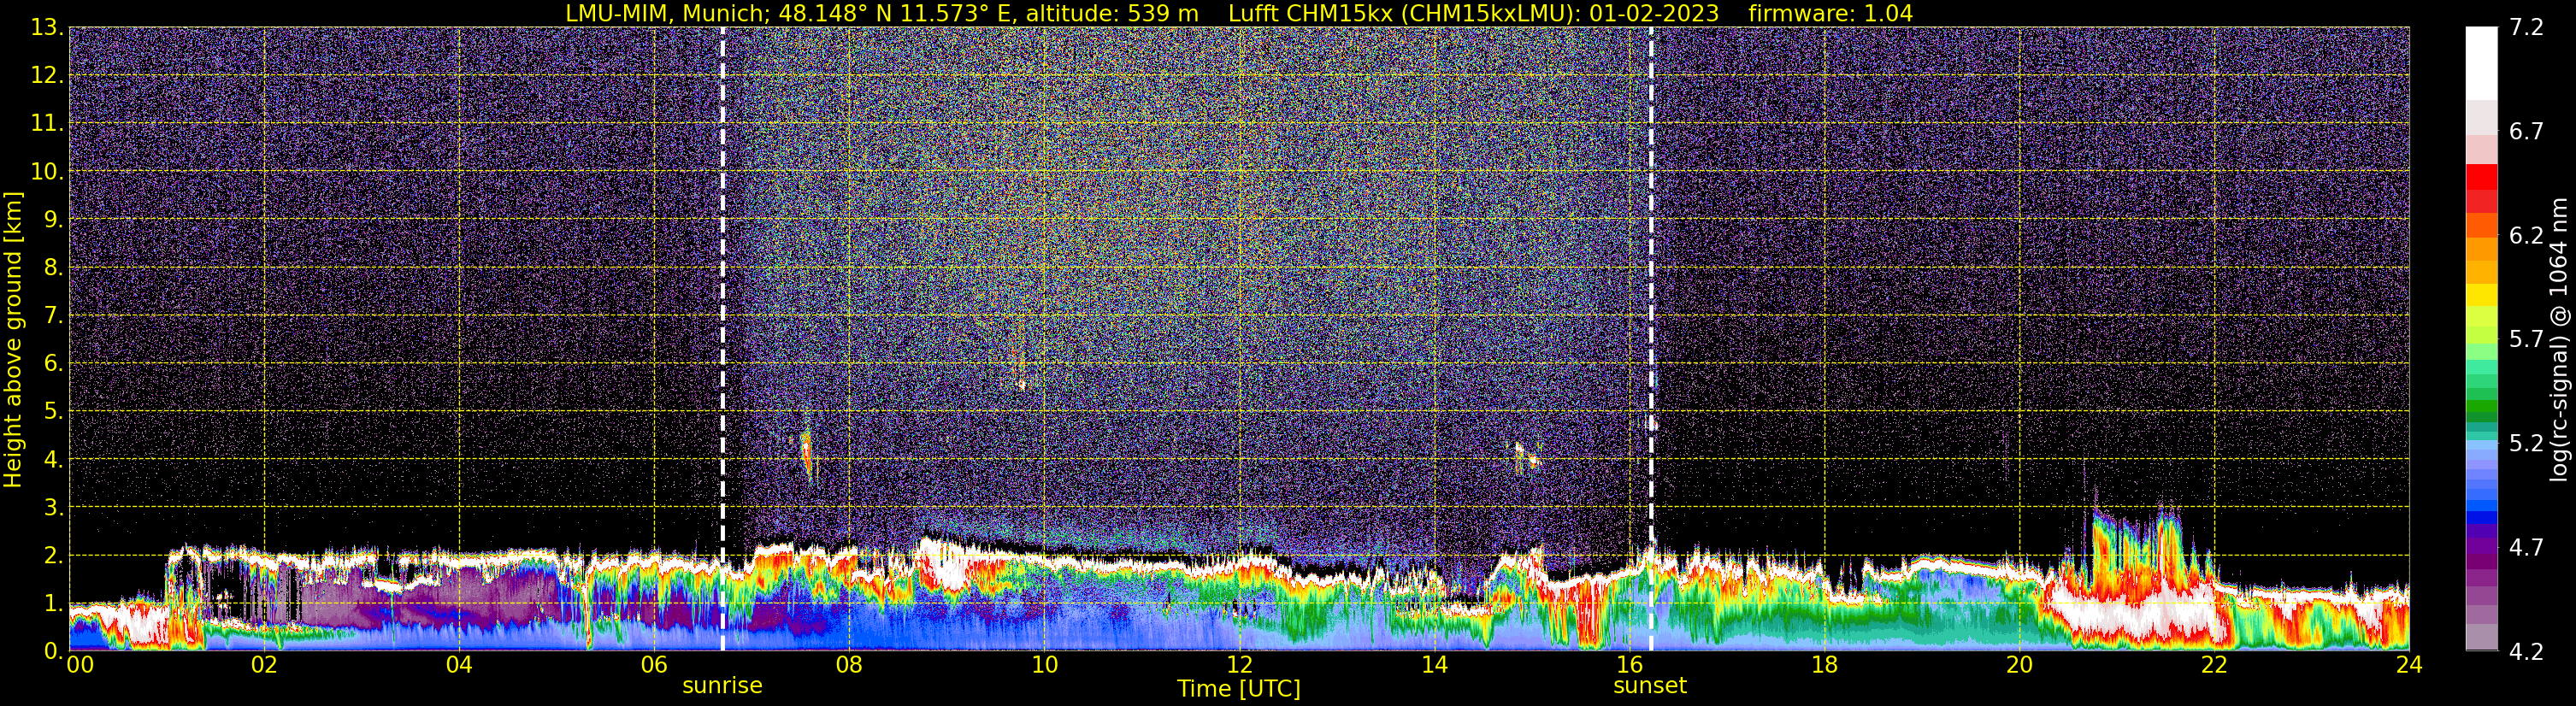
Task: Click the white dashed sunrise marker line
Action: (x=722, y=339)
